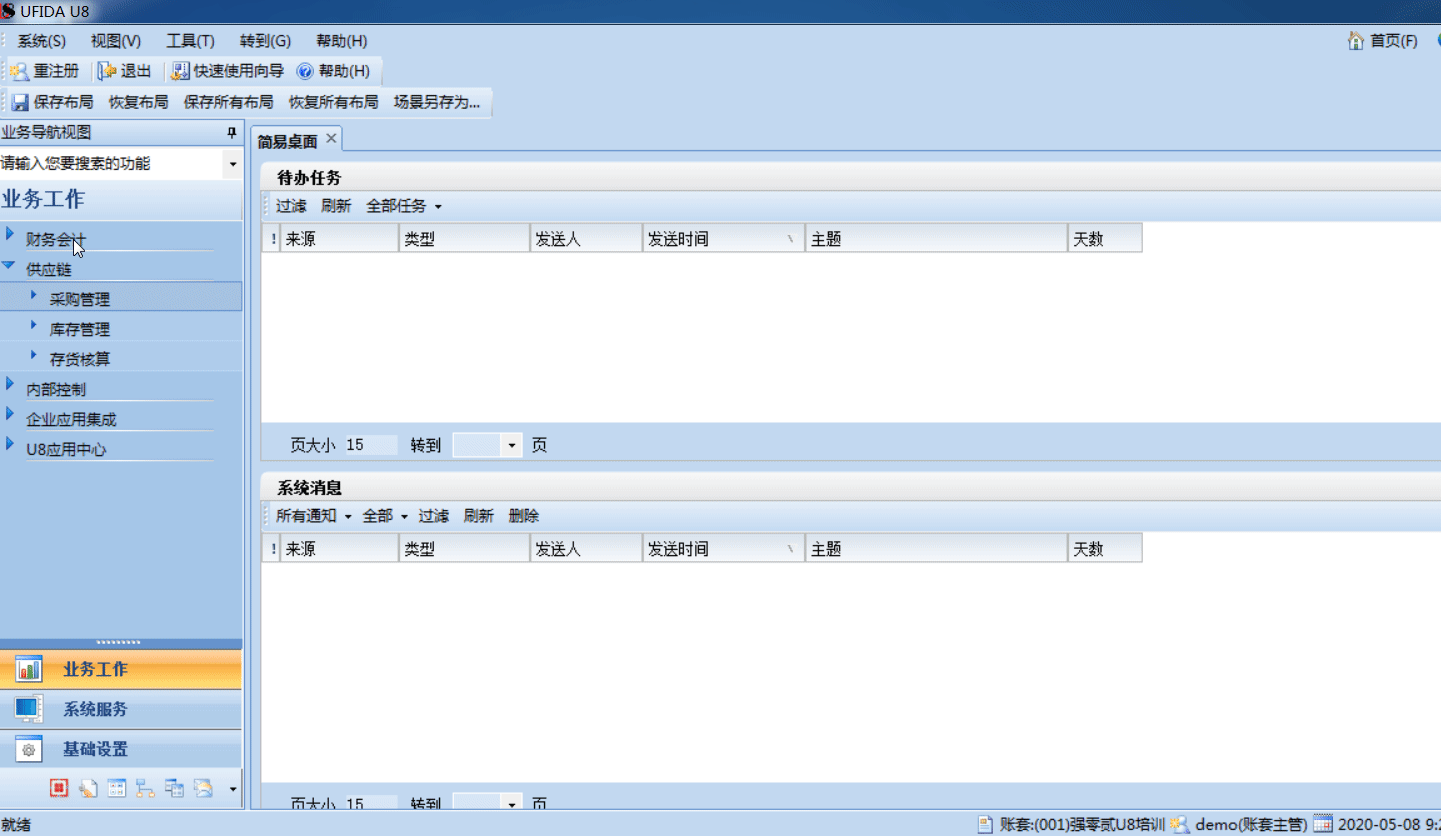Screen dimensions: 1441x836
Task: Click 删除 in the 系统消息 toolbar
Action: click(x=523, y=516)
